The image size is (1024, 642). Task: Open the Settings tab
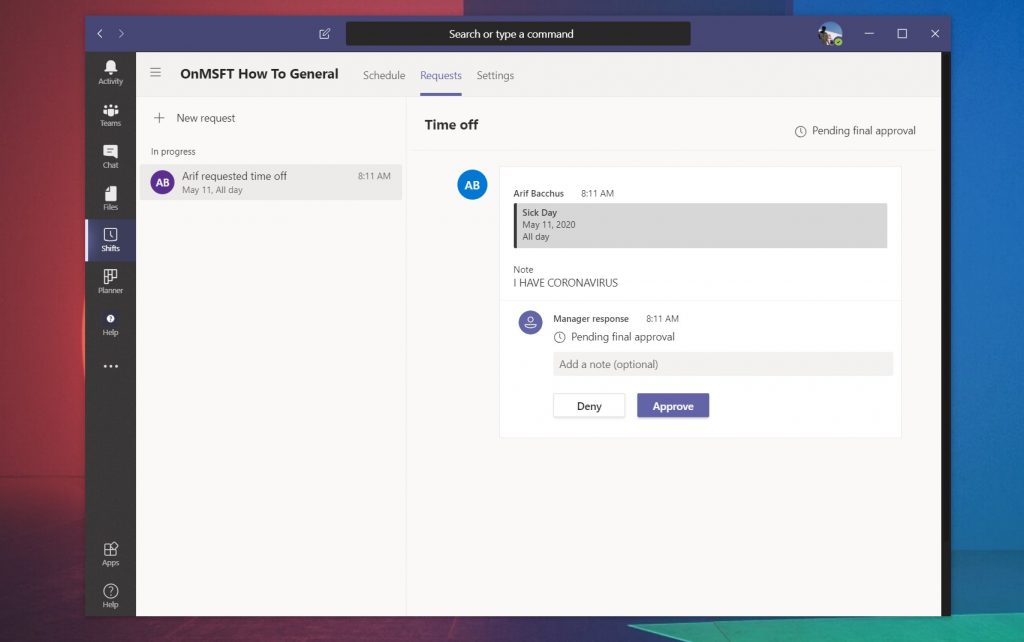(x=495, y=75)
